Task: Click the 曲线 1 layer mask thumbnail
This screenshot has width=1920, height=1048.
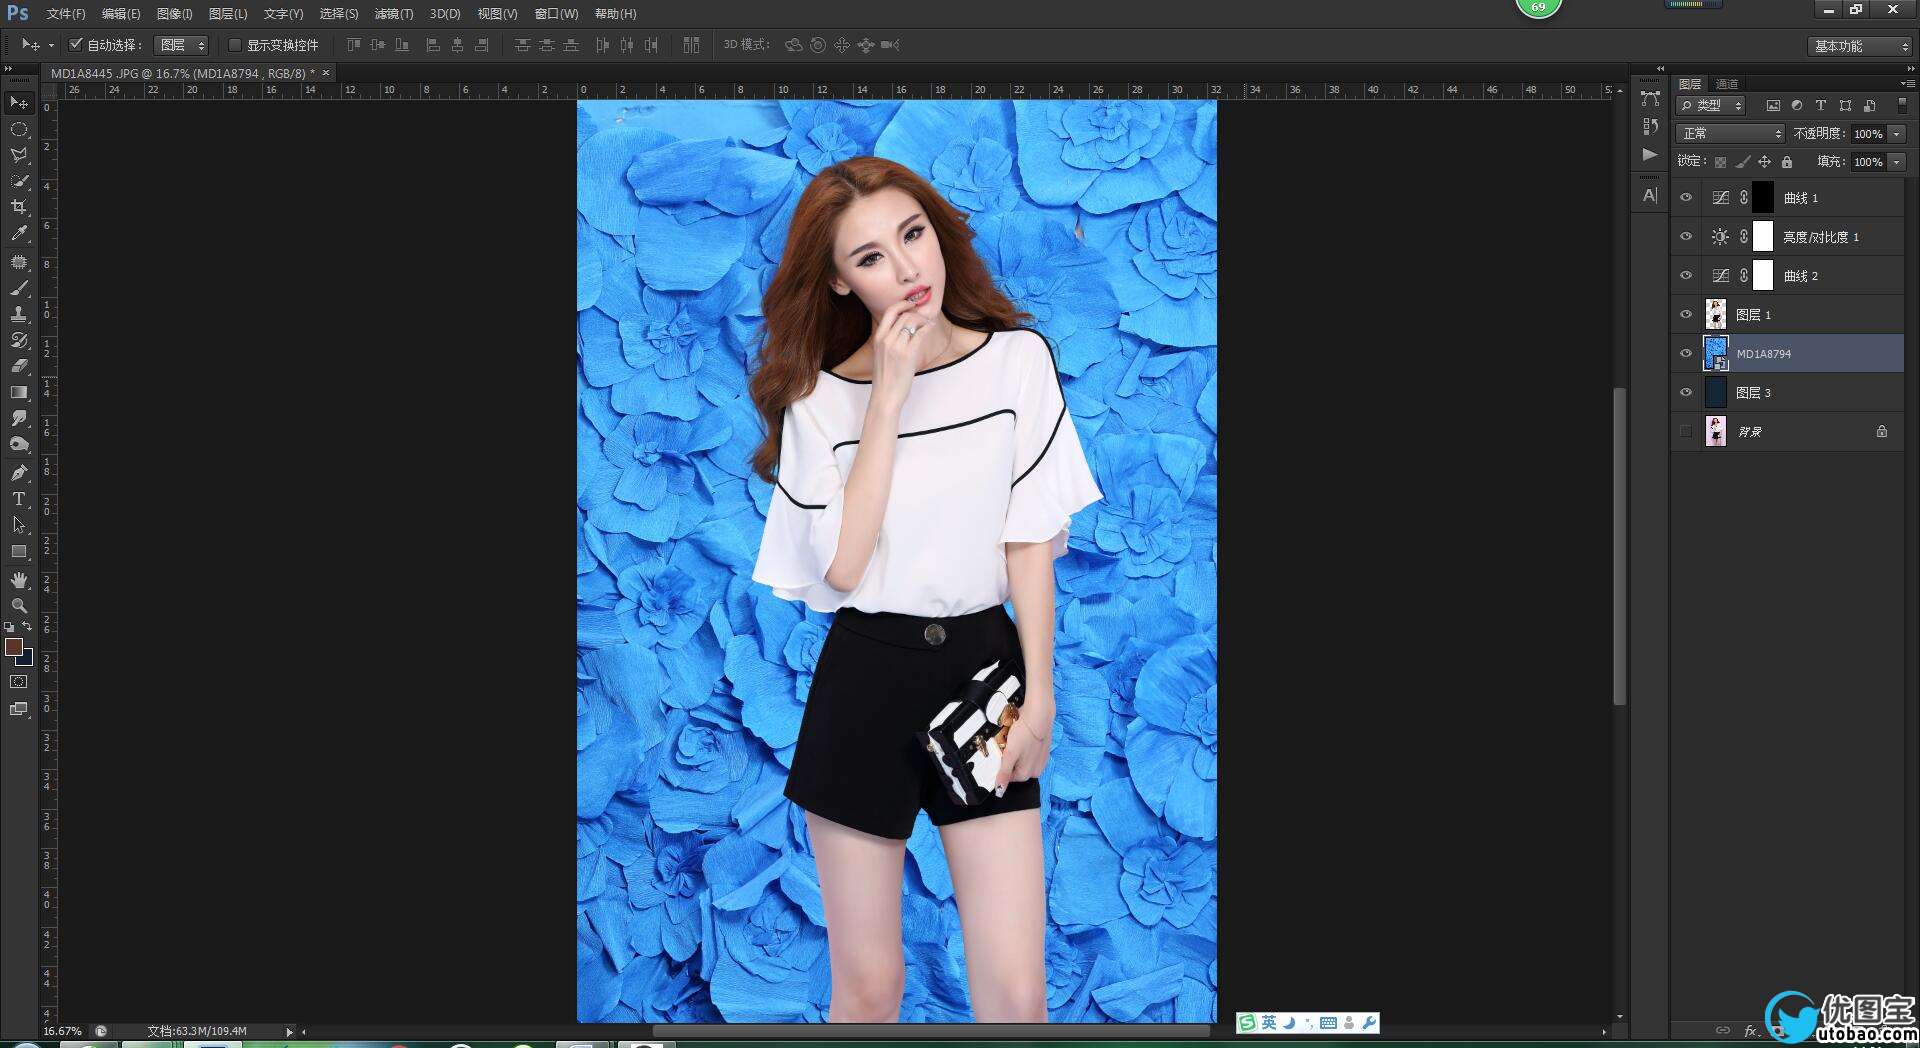Action: click(x=1763, y=198)
